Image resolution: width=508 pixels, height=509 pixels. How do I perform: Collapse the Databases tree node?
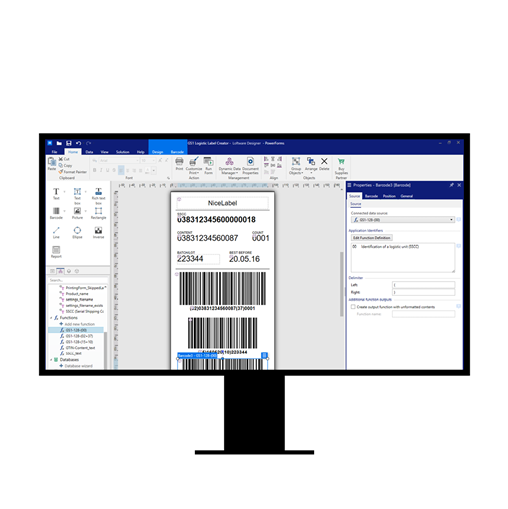[51, 360]
